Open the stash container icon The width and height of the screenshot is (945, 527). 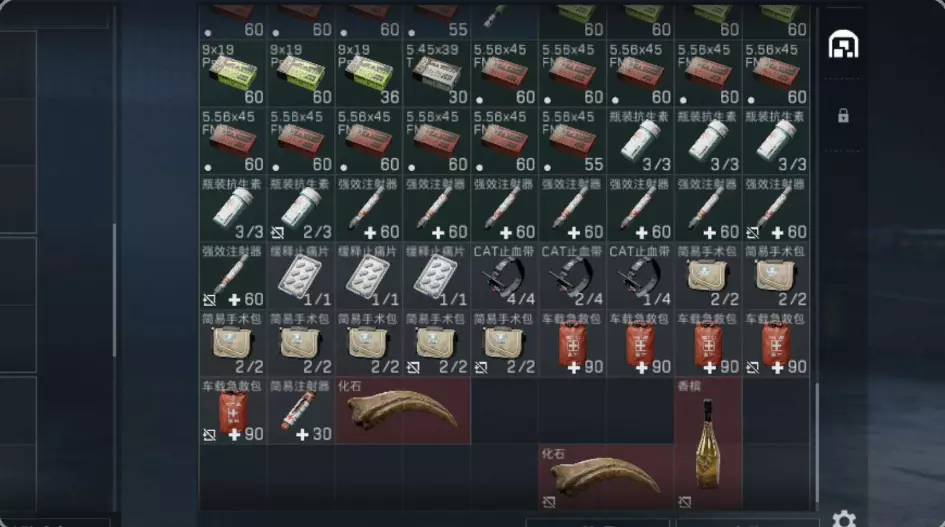843,44
